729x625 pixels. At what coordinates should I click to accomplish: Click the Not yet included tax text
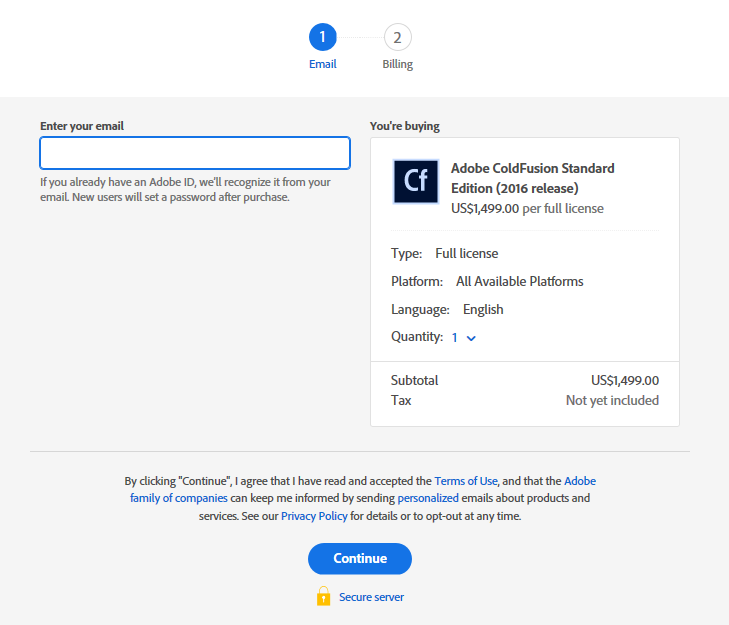coord(612,400)
